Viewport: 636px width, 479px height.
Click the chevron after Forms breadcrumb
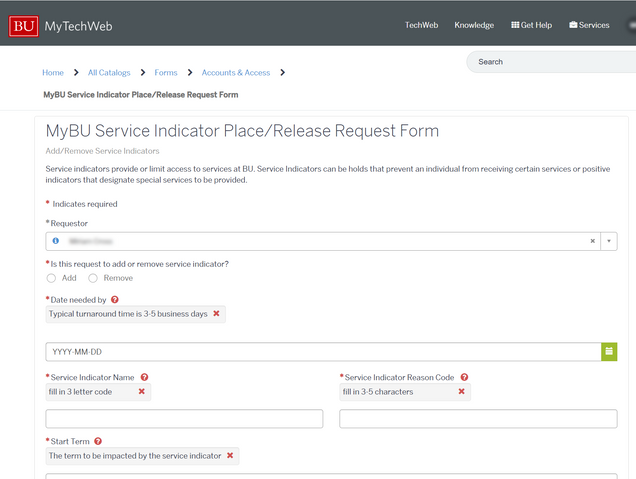tap(190, 73)
